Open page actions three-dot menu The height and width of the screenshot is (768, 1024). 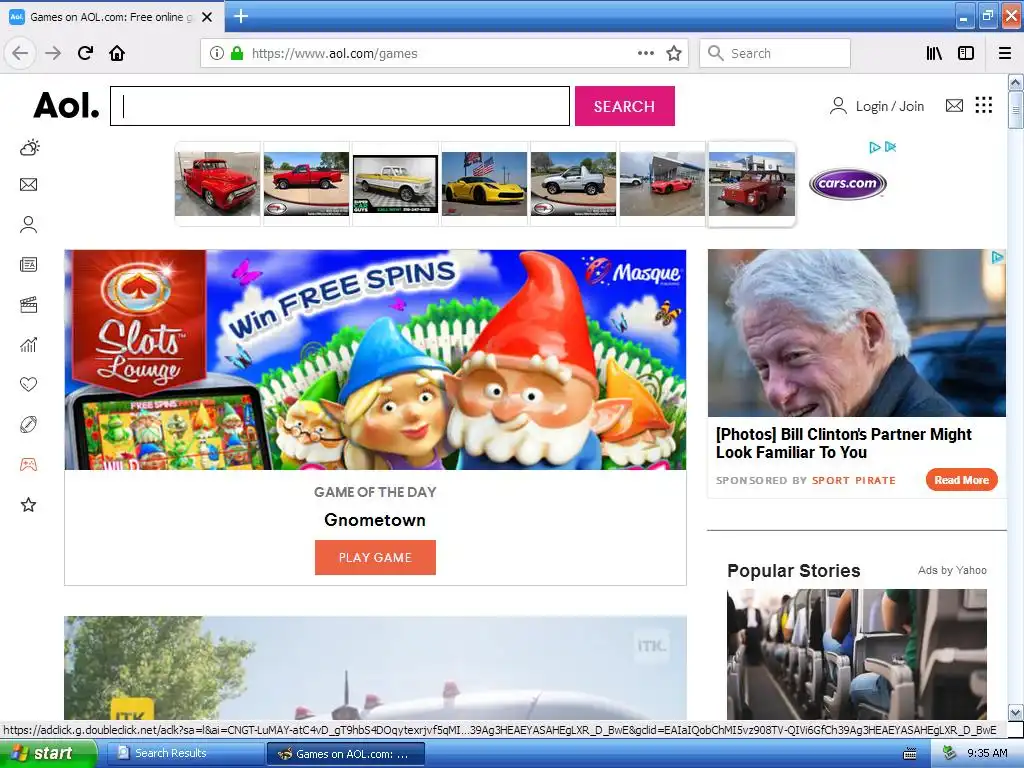pyautogui.click(x=646, y=53)
